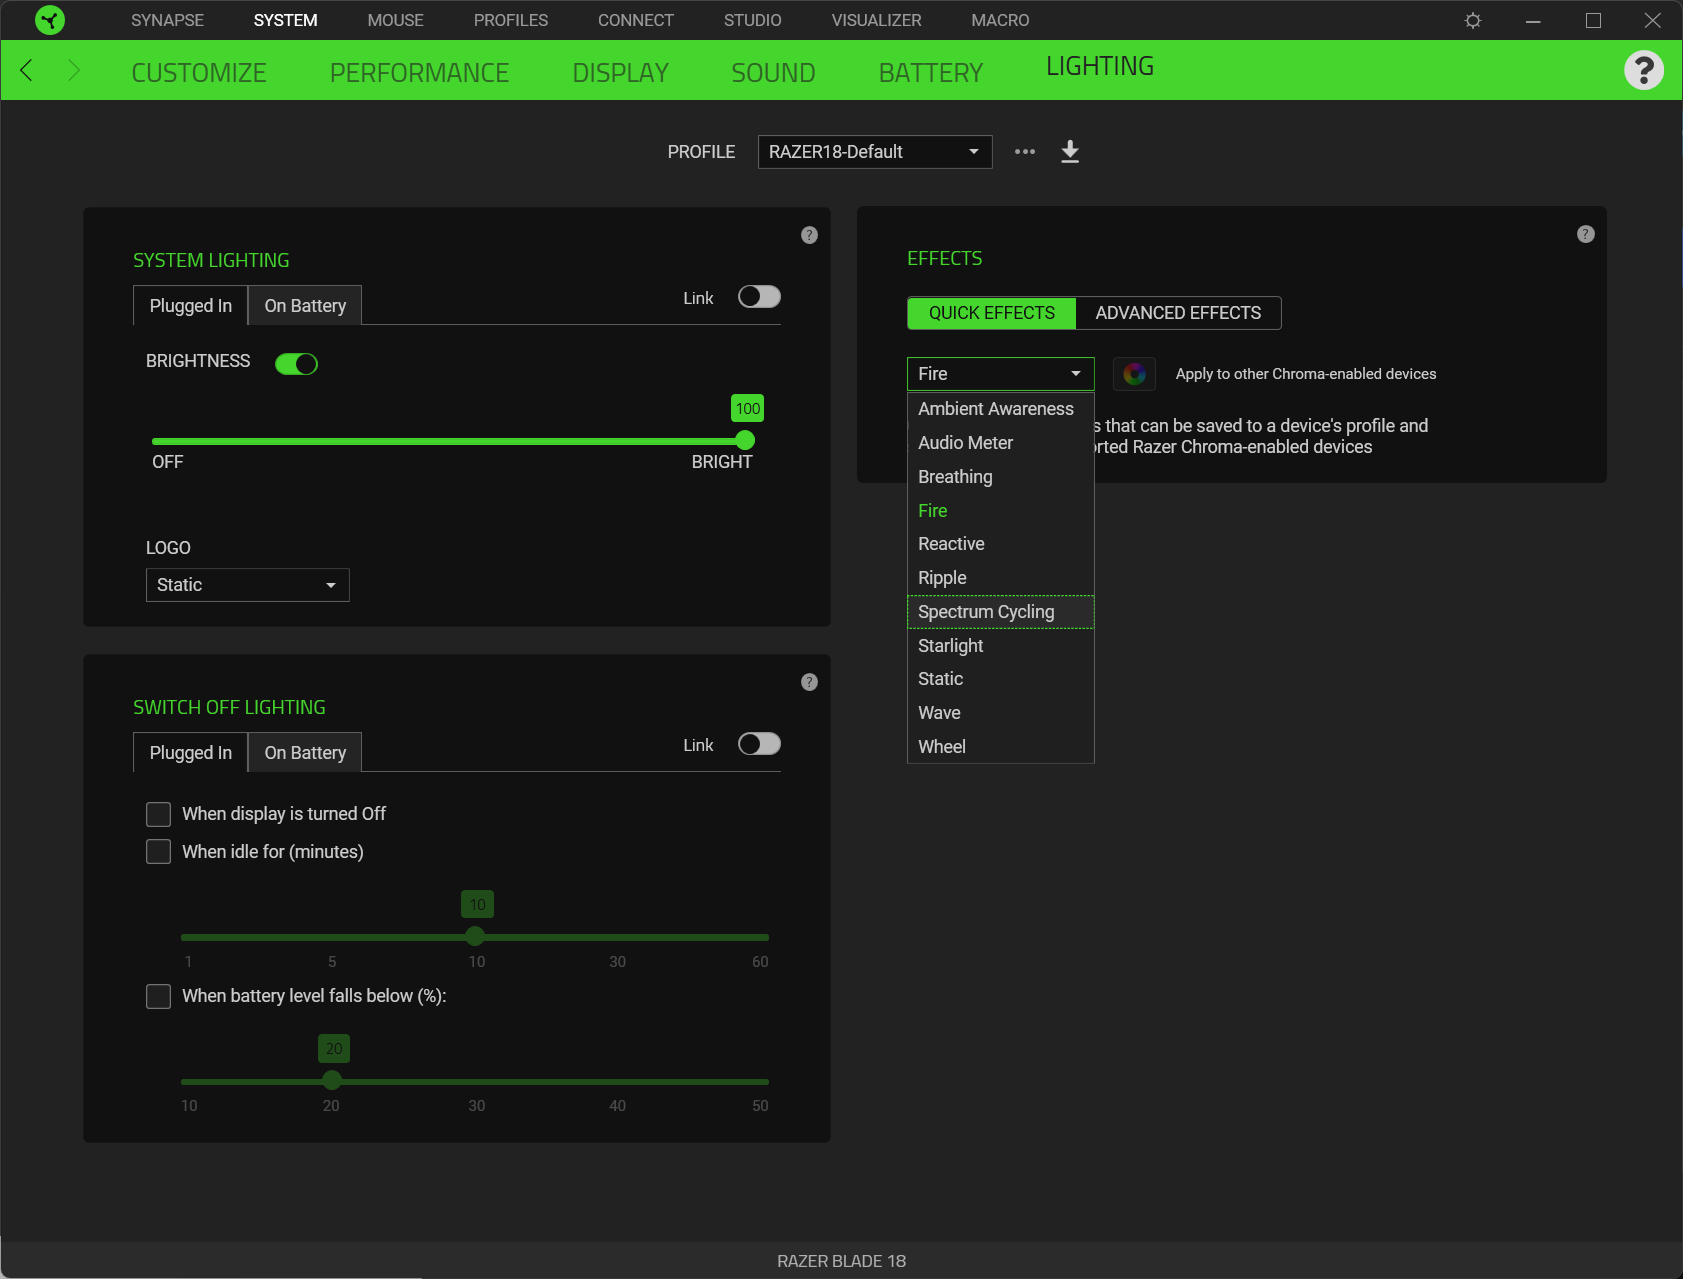Viewport: 1683px width, 1279px height.
Task: Open the MOUSE top menu
Action: click(395, 20)
